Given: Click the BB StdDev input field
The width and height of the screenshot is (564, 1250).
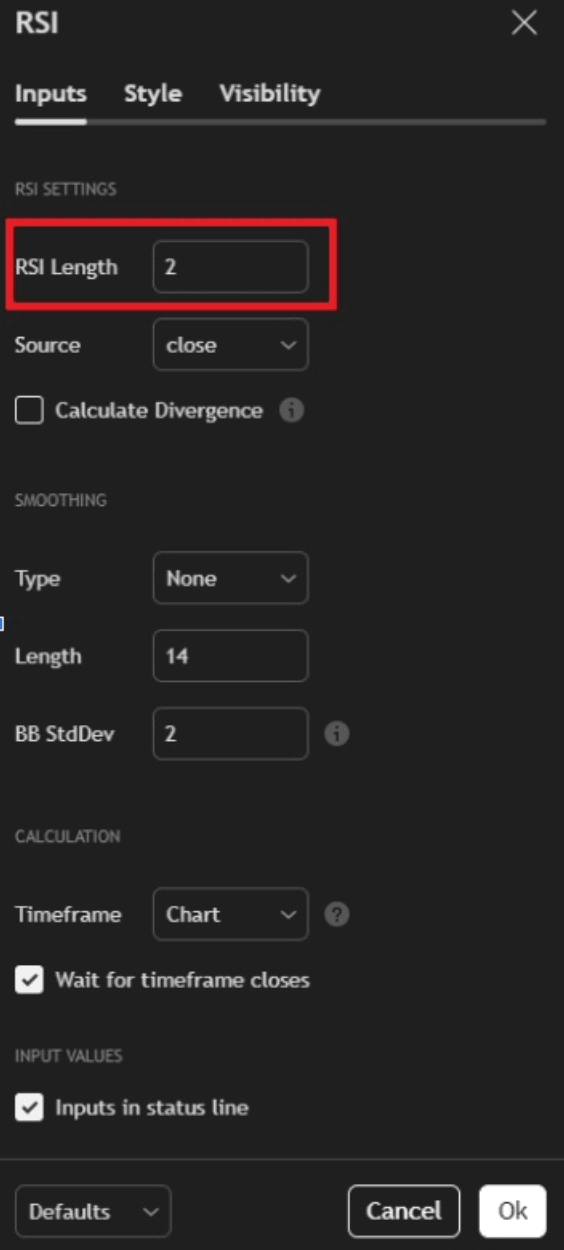Looking at the screenshot, I should [231, 734].
